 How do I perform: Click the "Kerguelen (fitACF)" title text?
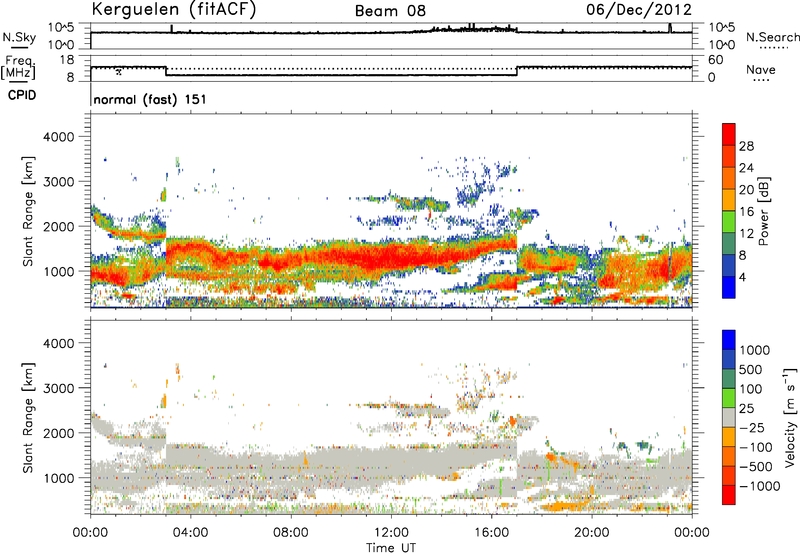click(173, 10)
